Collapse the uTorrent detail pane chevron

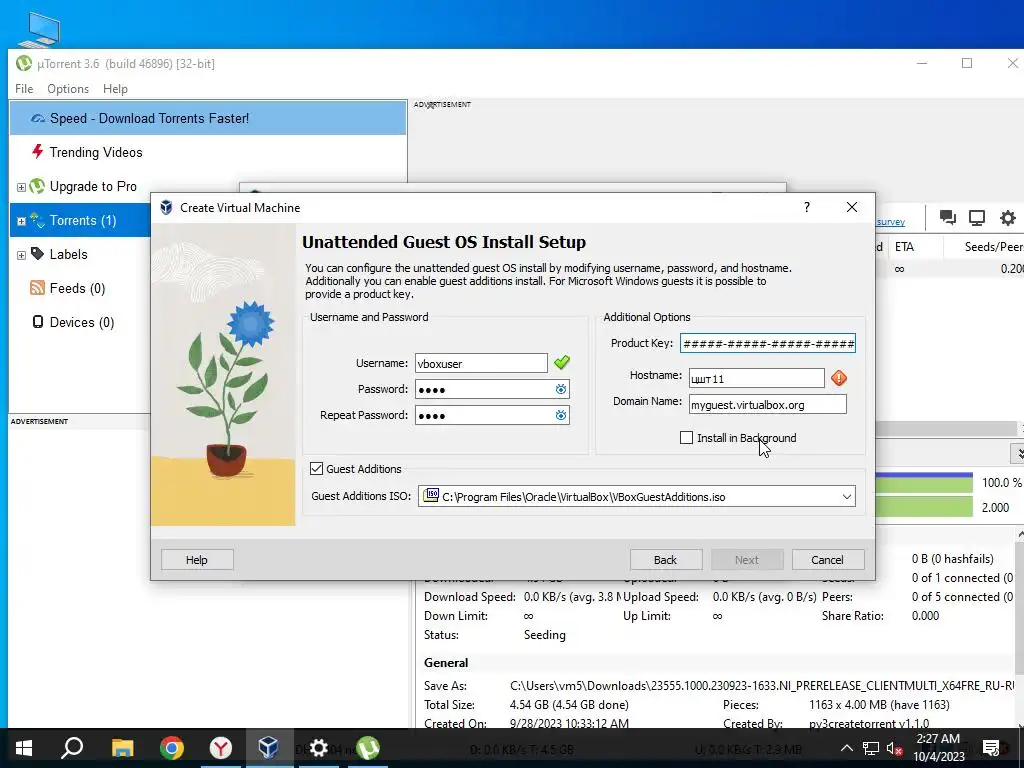(x=1019, y=453)
